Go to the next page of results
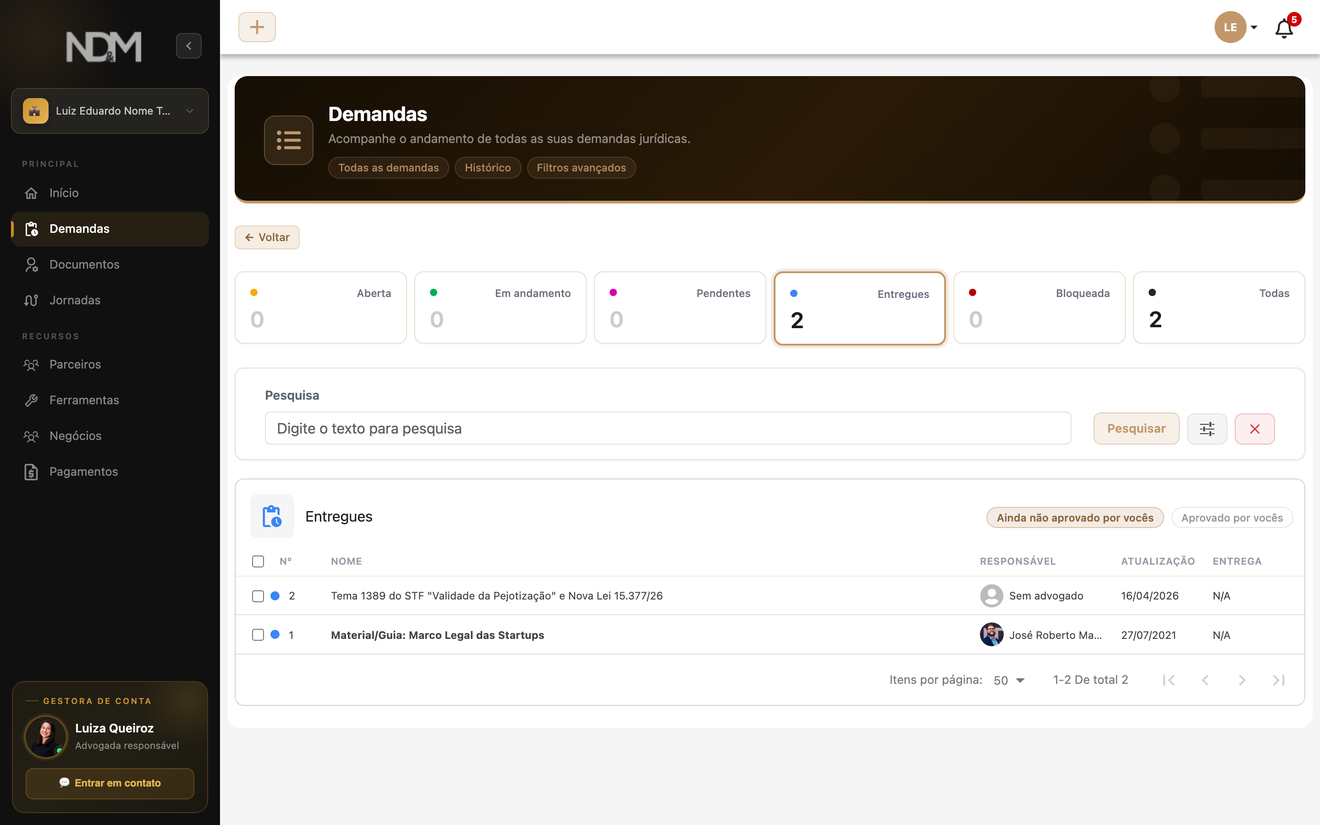1320x825 pixels. (x=1242, y=680)
